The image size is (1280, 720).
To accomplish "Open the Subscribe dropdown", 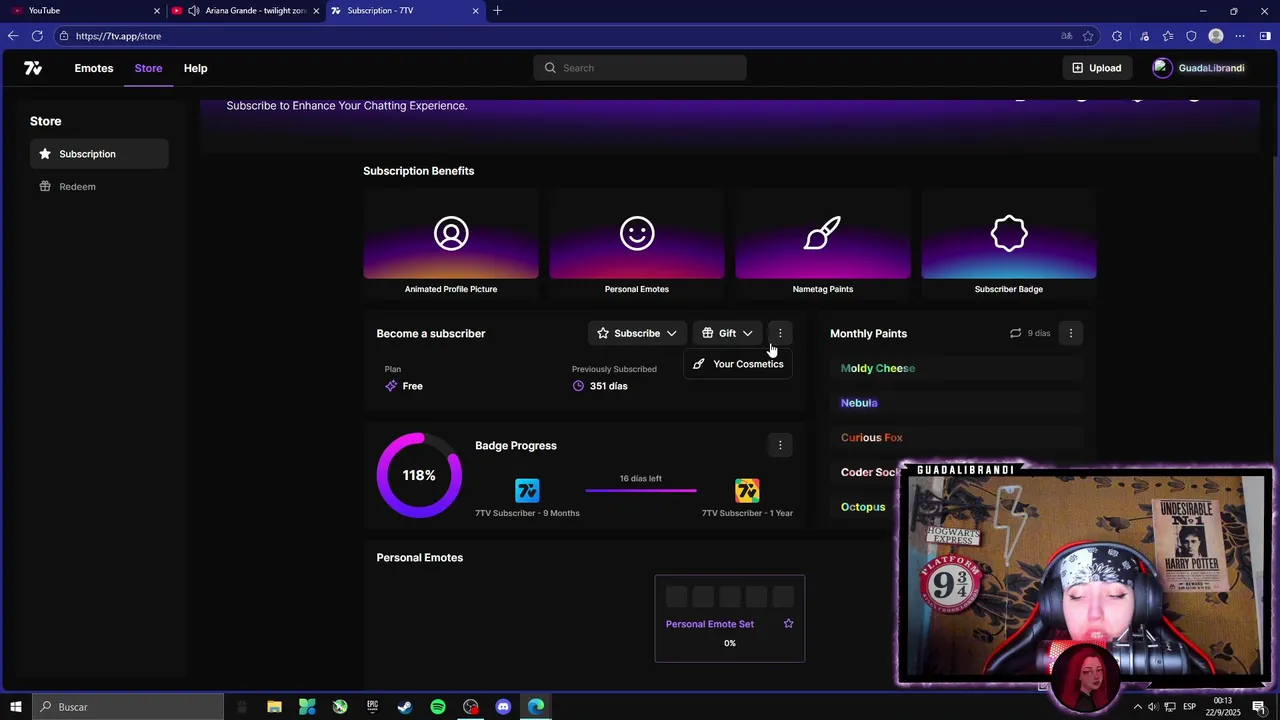I will coord(637,333).
